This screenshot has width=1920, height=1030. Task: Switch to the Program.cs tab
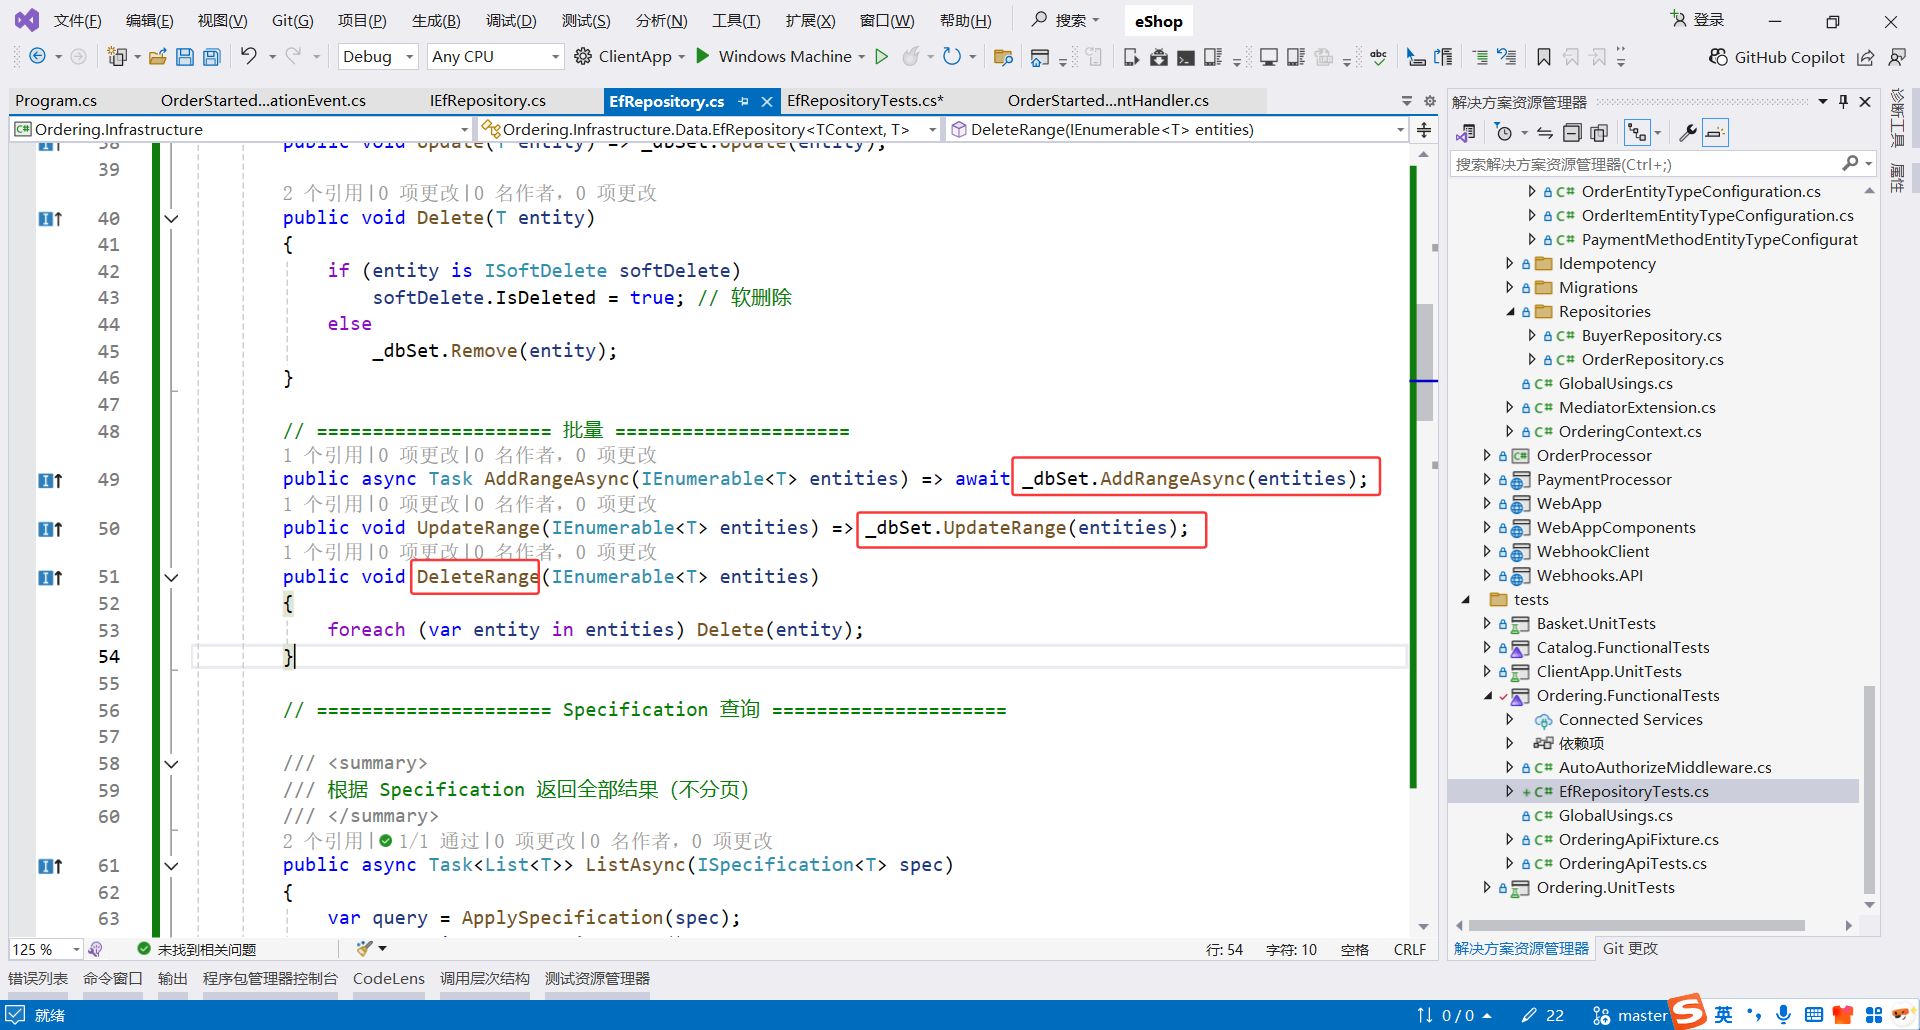pos(56,101)
